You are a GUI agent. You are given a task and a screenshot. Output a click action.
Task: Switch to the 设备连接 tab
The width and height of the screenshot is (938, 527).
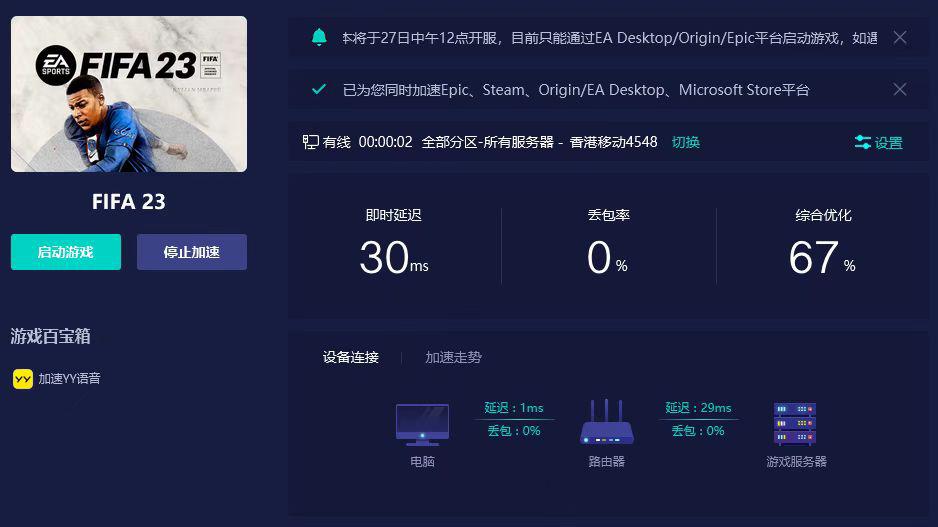(x=351, y=357)
